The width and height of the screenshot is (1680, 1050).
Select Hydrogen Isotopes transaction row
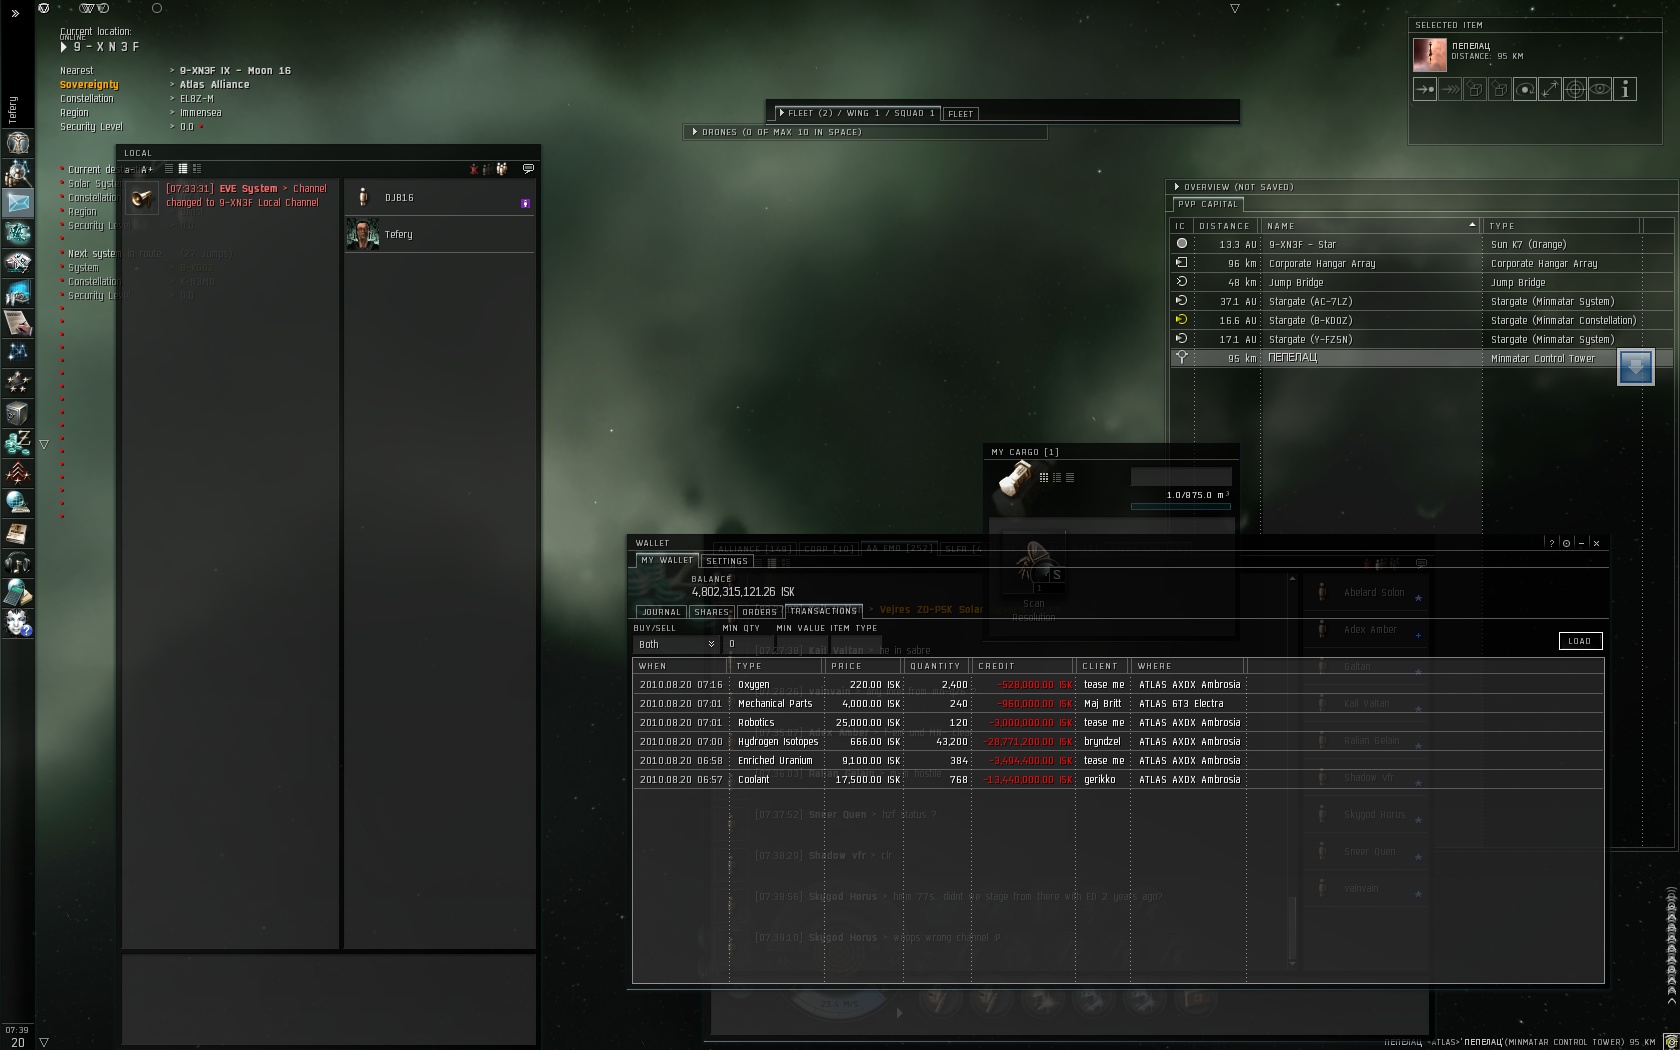point(1118,742)
